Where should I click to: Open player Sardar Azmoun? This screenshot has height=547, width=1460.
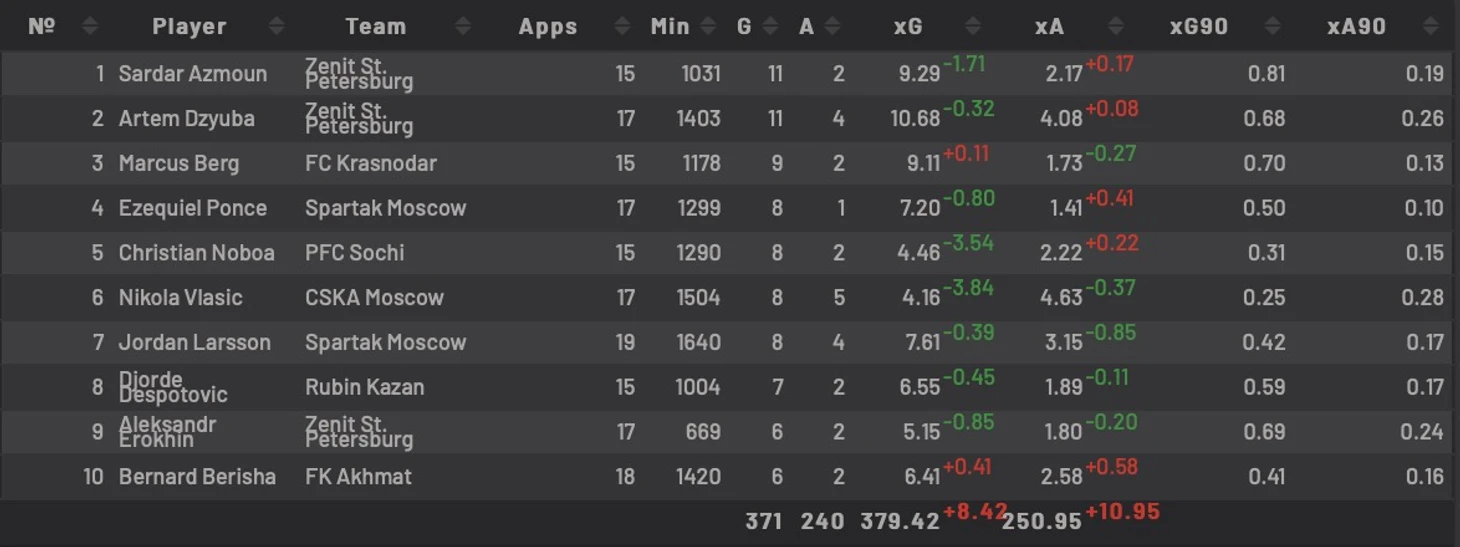pos(193,73)
